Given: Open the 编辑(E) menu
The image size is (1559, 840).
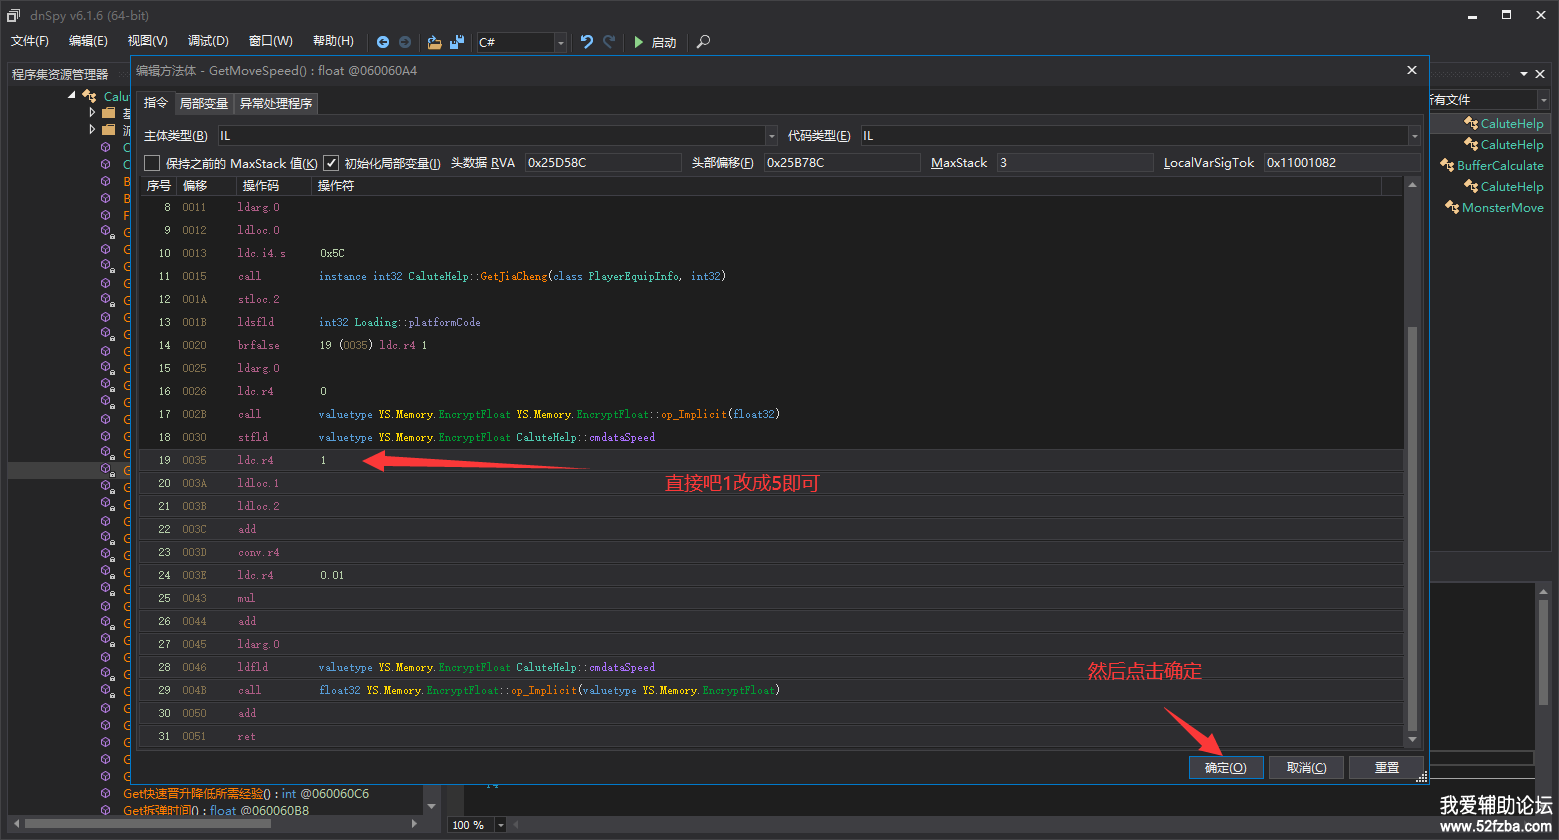Looking at the screenshot, I should (x=88, y=41).
